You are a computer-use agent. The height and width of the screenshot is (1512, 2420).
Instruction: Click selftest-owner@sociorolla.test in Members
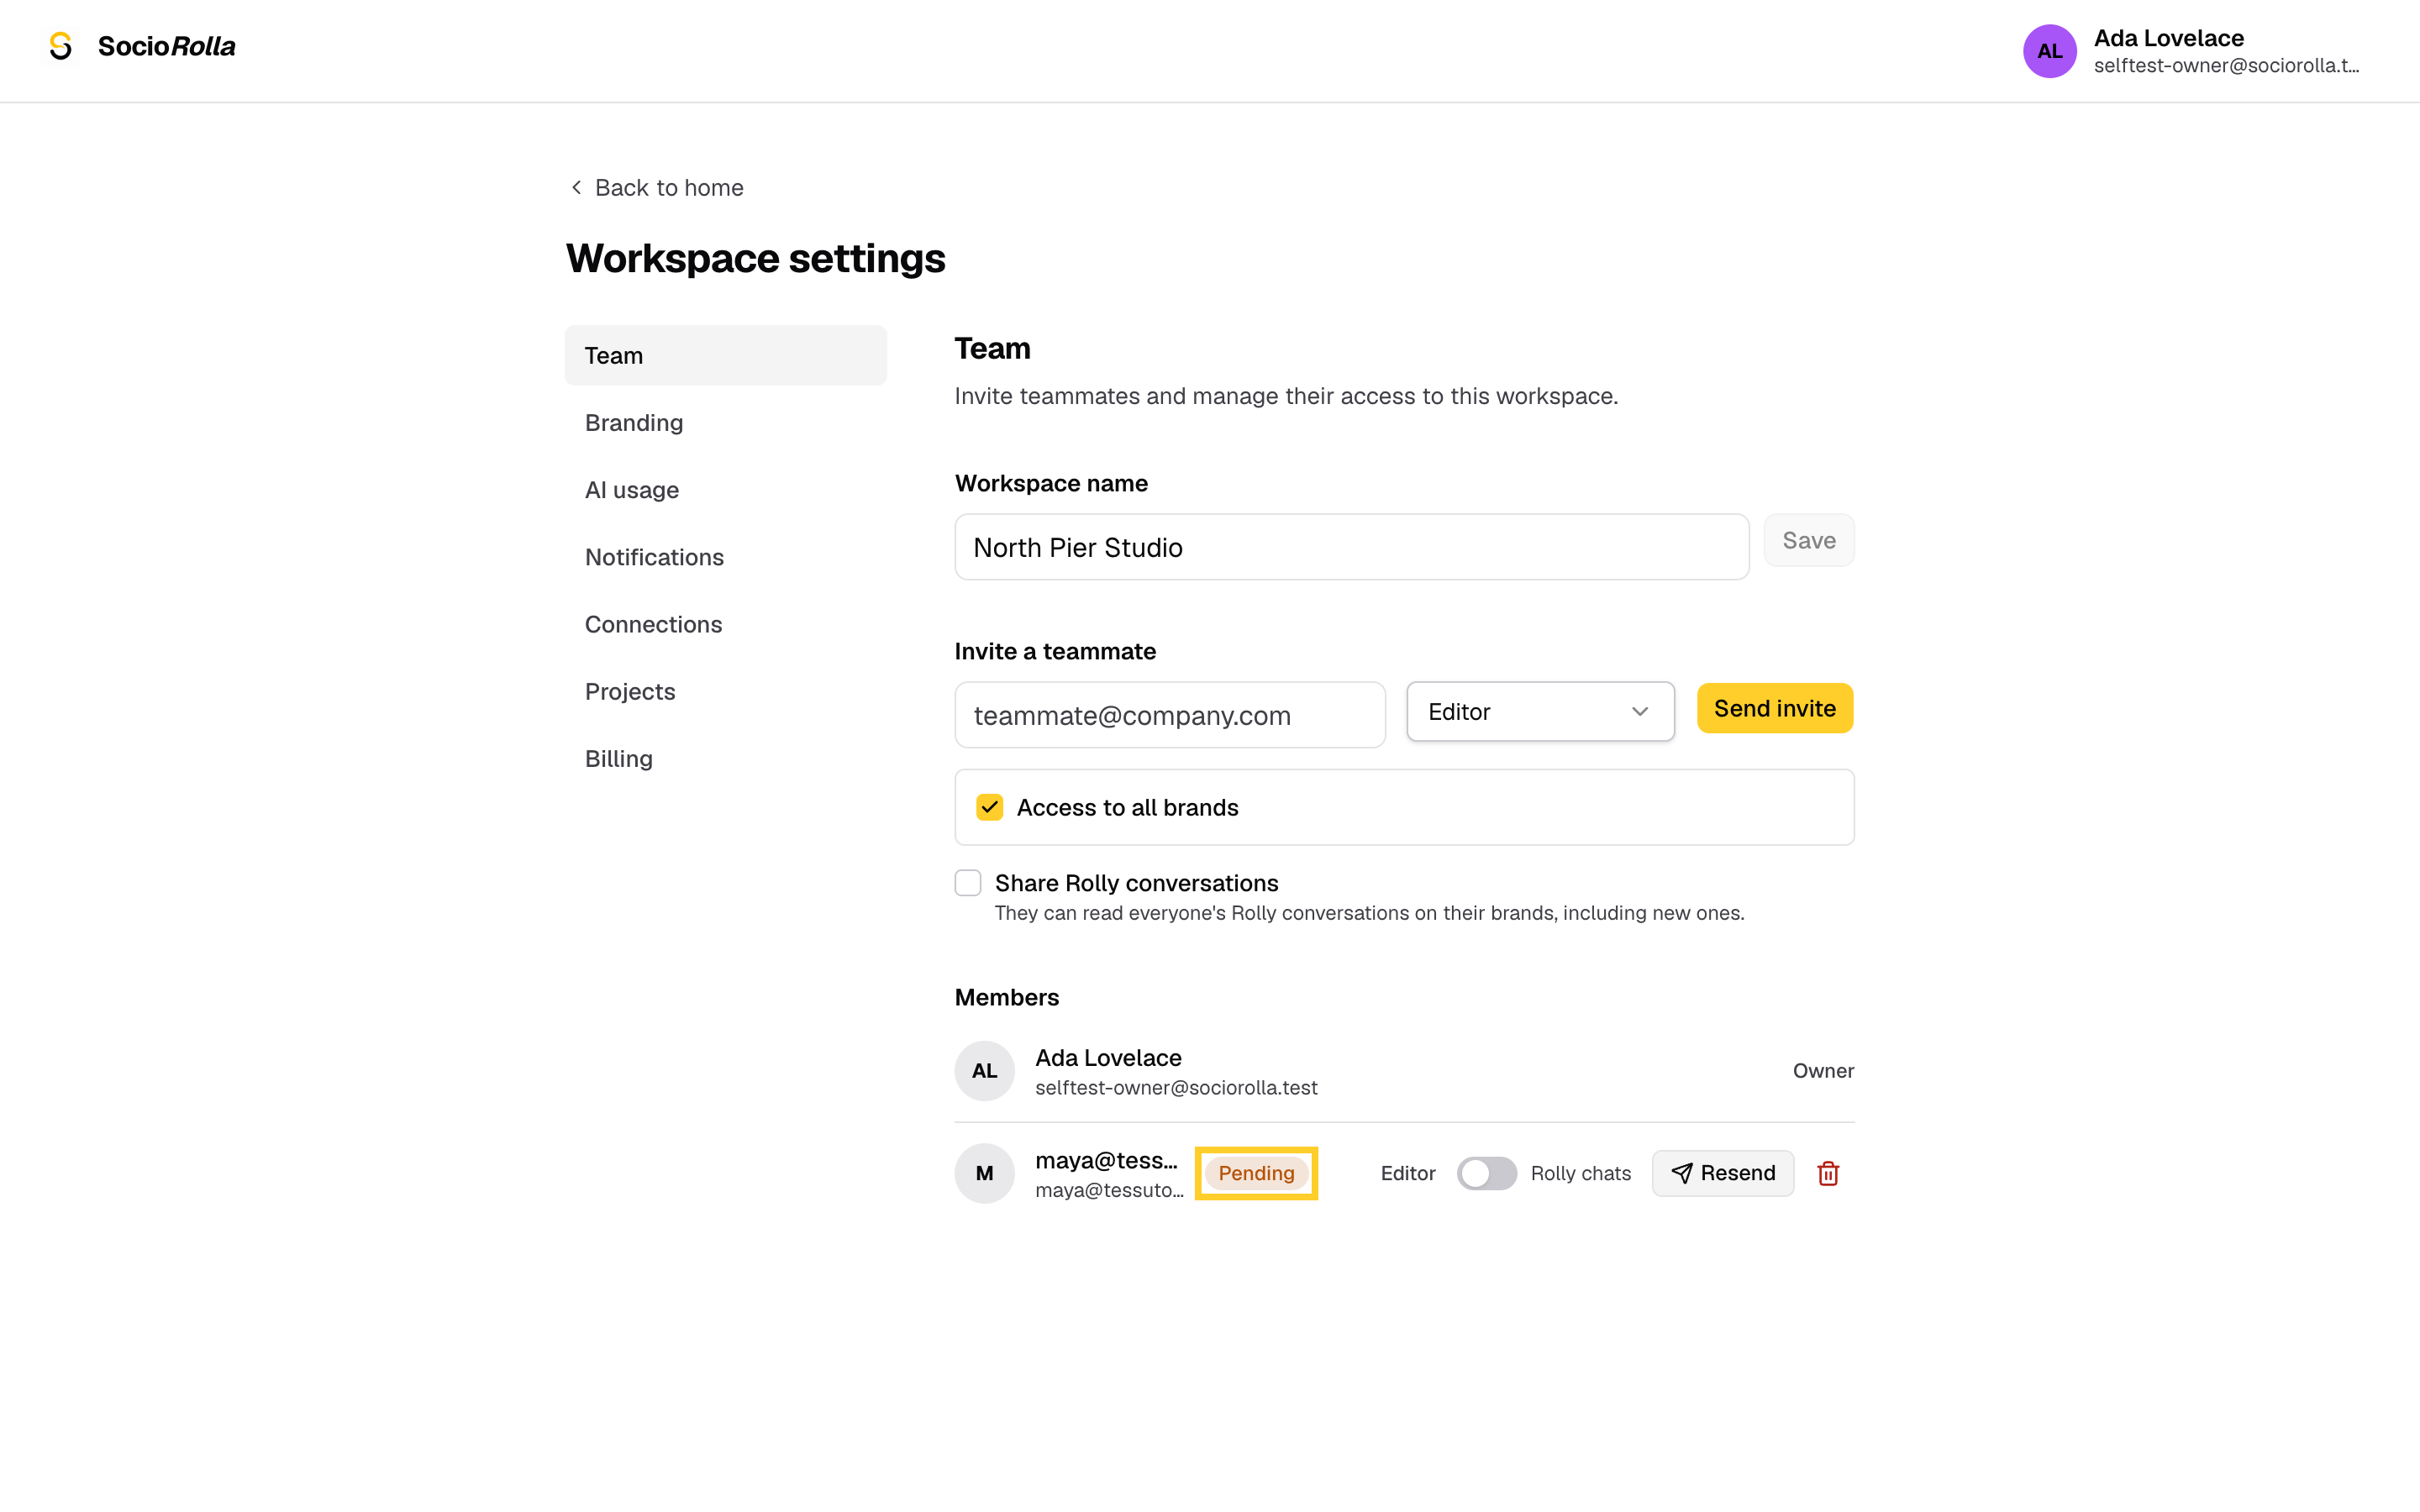tap(1176, 1088)
